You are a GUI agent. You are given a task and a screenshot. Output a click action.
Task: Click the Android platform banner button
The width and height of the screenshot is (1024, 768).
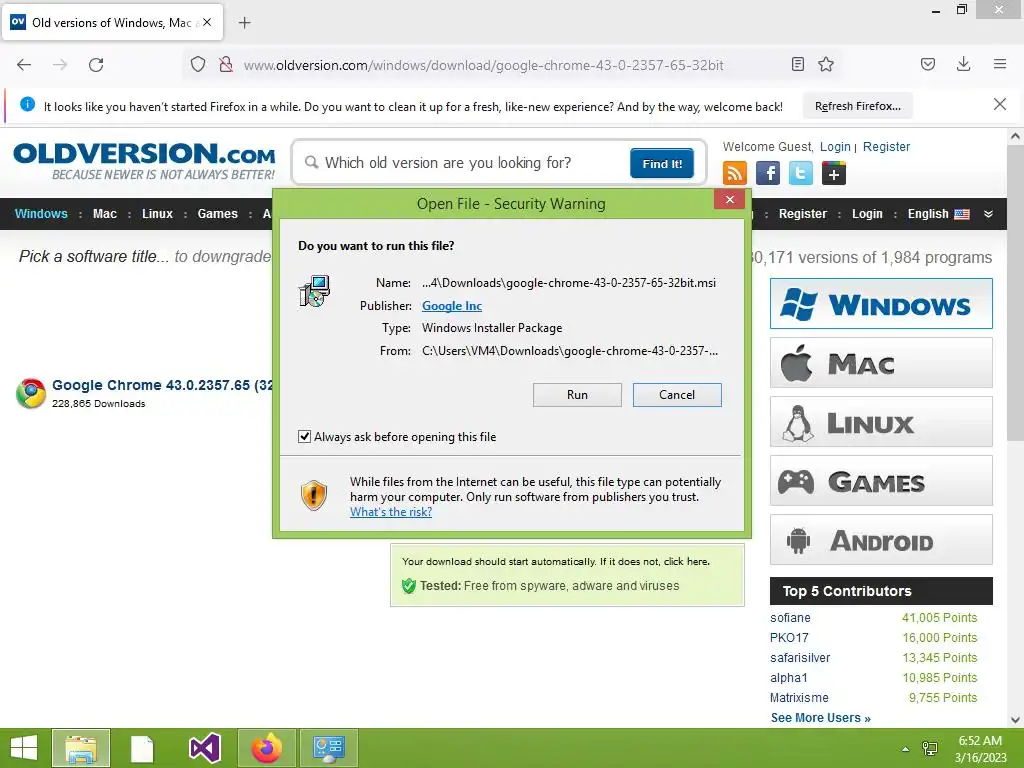[x=881, y=539]
